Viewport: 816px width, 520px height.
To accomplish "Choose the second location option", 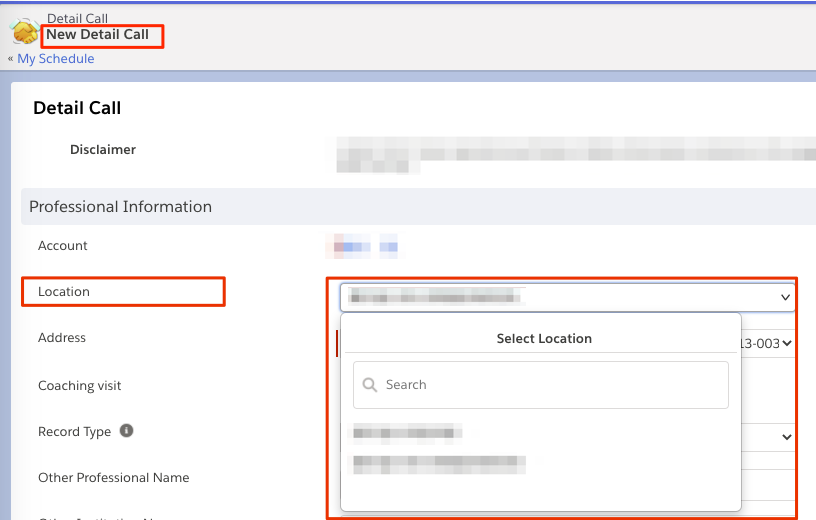I will 439,463.
